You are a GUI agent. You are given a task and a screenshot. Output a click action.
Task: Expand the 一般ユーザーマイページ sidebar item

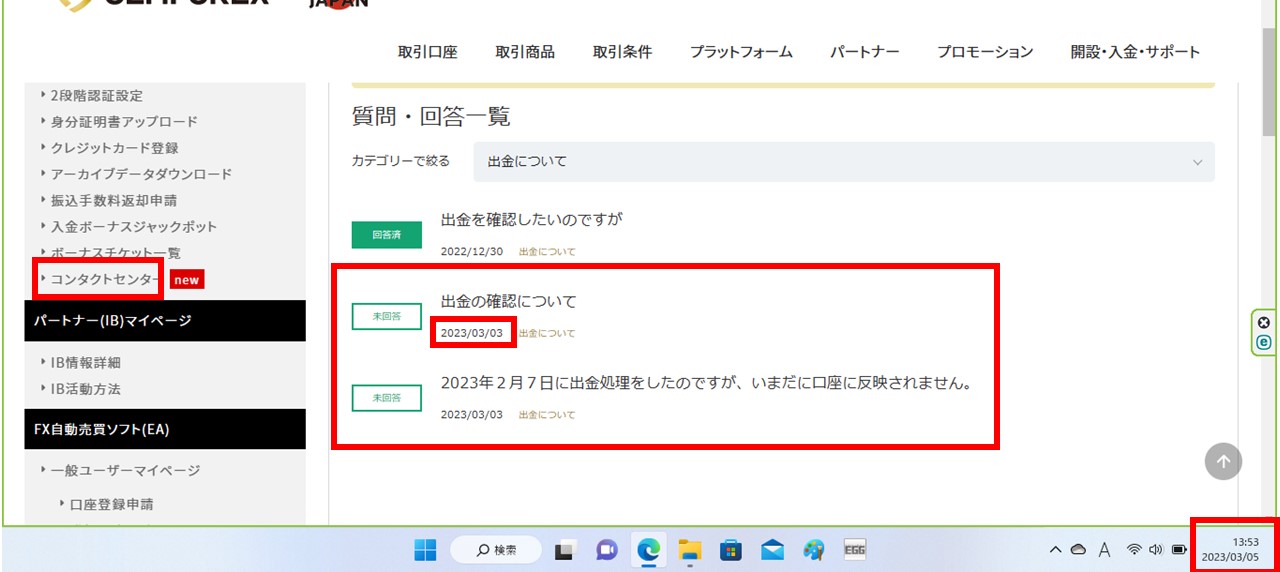(125, 470)
